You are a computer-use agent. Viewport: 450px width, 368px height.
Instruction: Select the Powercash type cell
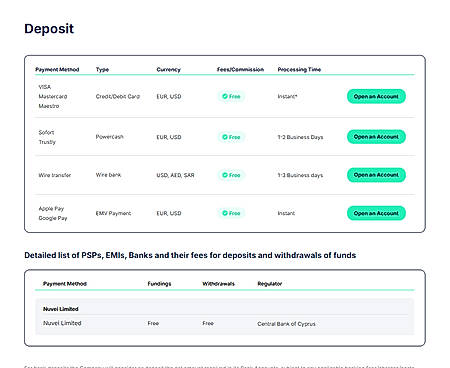[109, 137]
